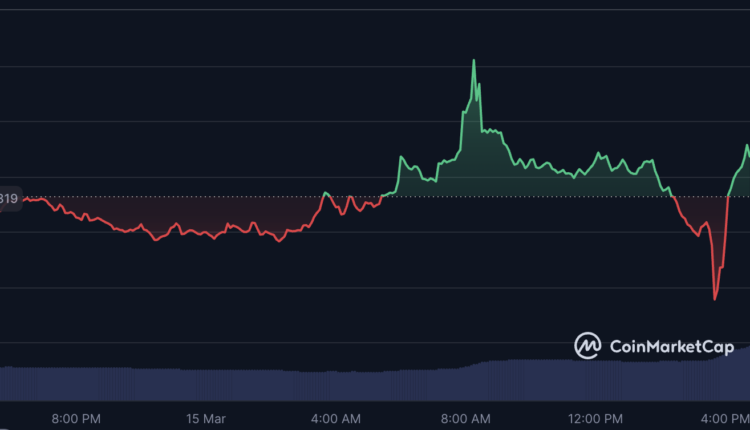Open the CoinMarketCap watermark text link
The height and width of the screenshot is (430, 750).
672,347
